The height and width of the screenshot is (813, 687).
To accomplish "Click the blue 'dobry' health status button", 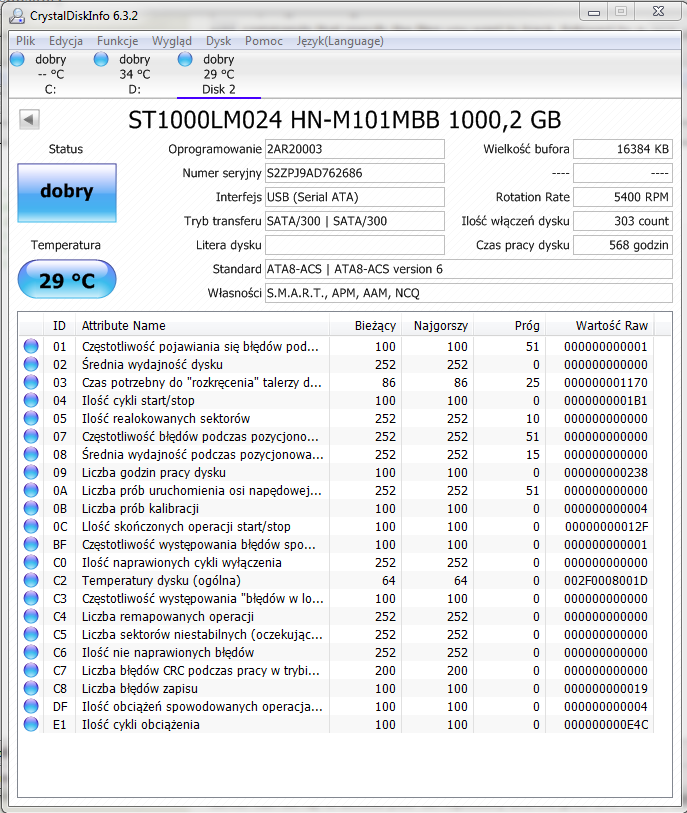I will click(x=67, y=192).
